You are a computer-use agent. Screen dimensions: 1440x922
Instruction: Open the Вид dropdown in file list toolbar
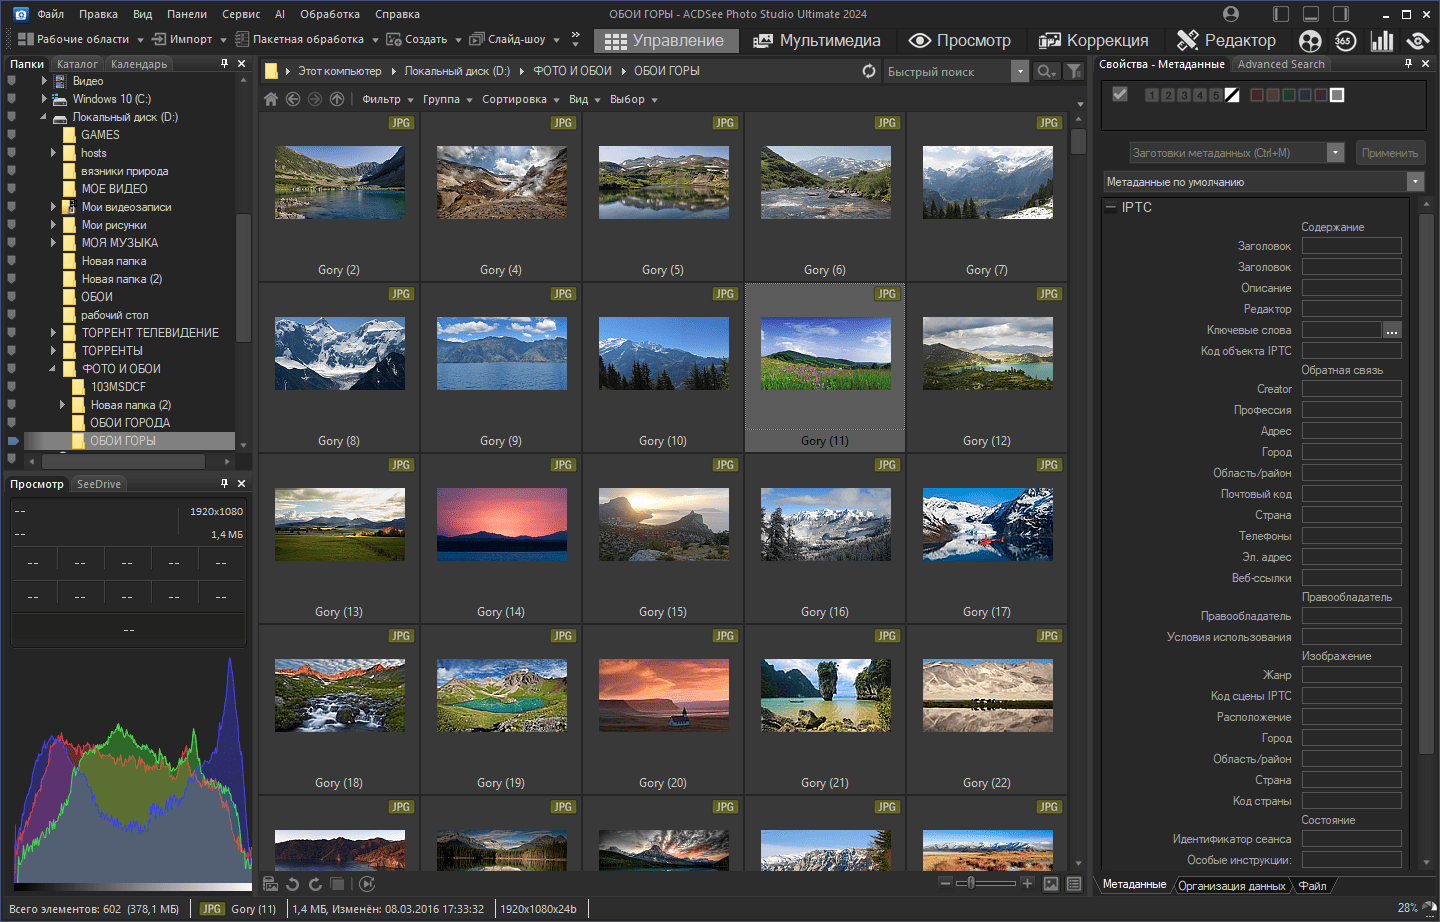tap(584, 99)
